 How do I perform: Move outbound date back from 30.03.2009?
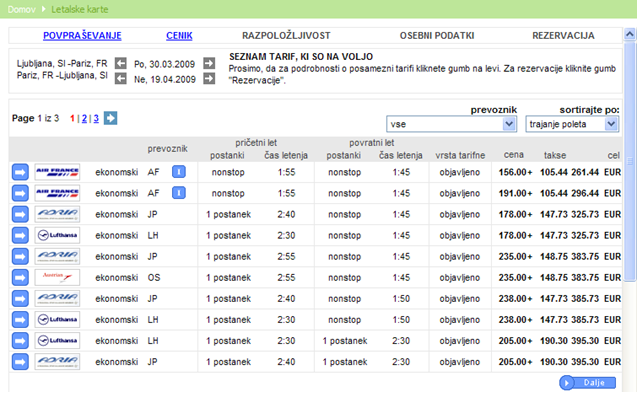[120, 63]
